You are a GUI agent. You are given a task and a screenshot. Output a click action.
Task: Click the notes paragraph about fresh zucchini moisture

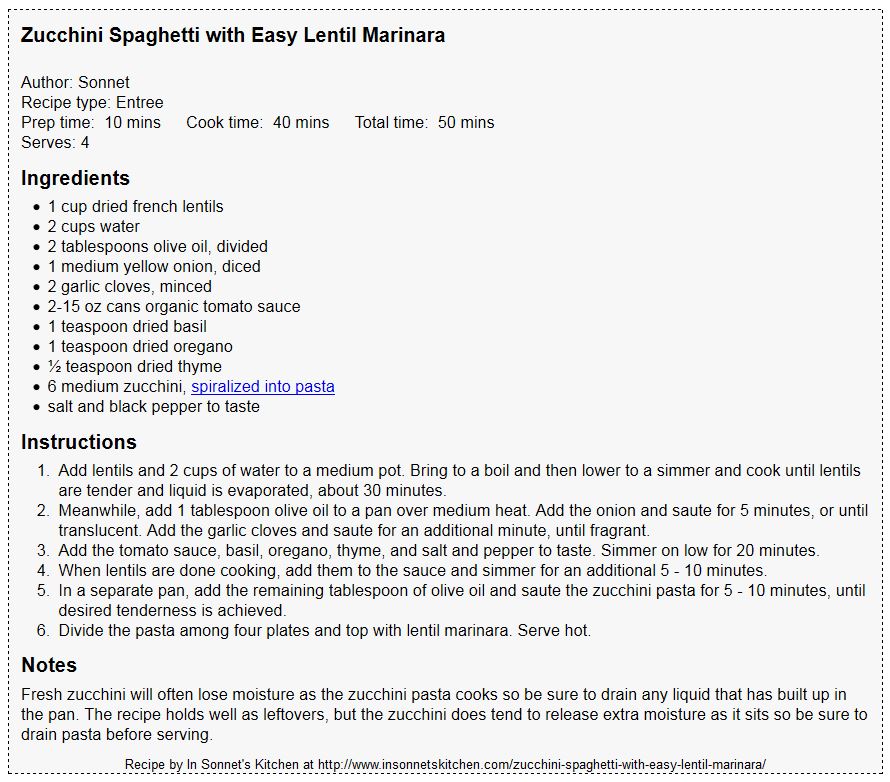tap(444, 714)
